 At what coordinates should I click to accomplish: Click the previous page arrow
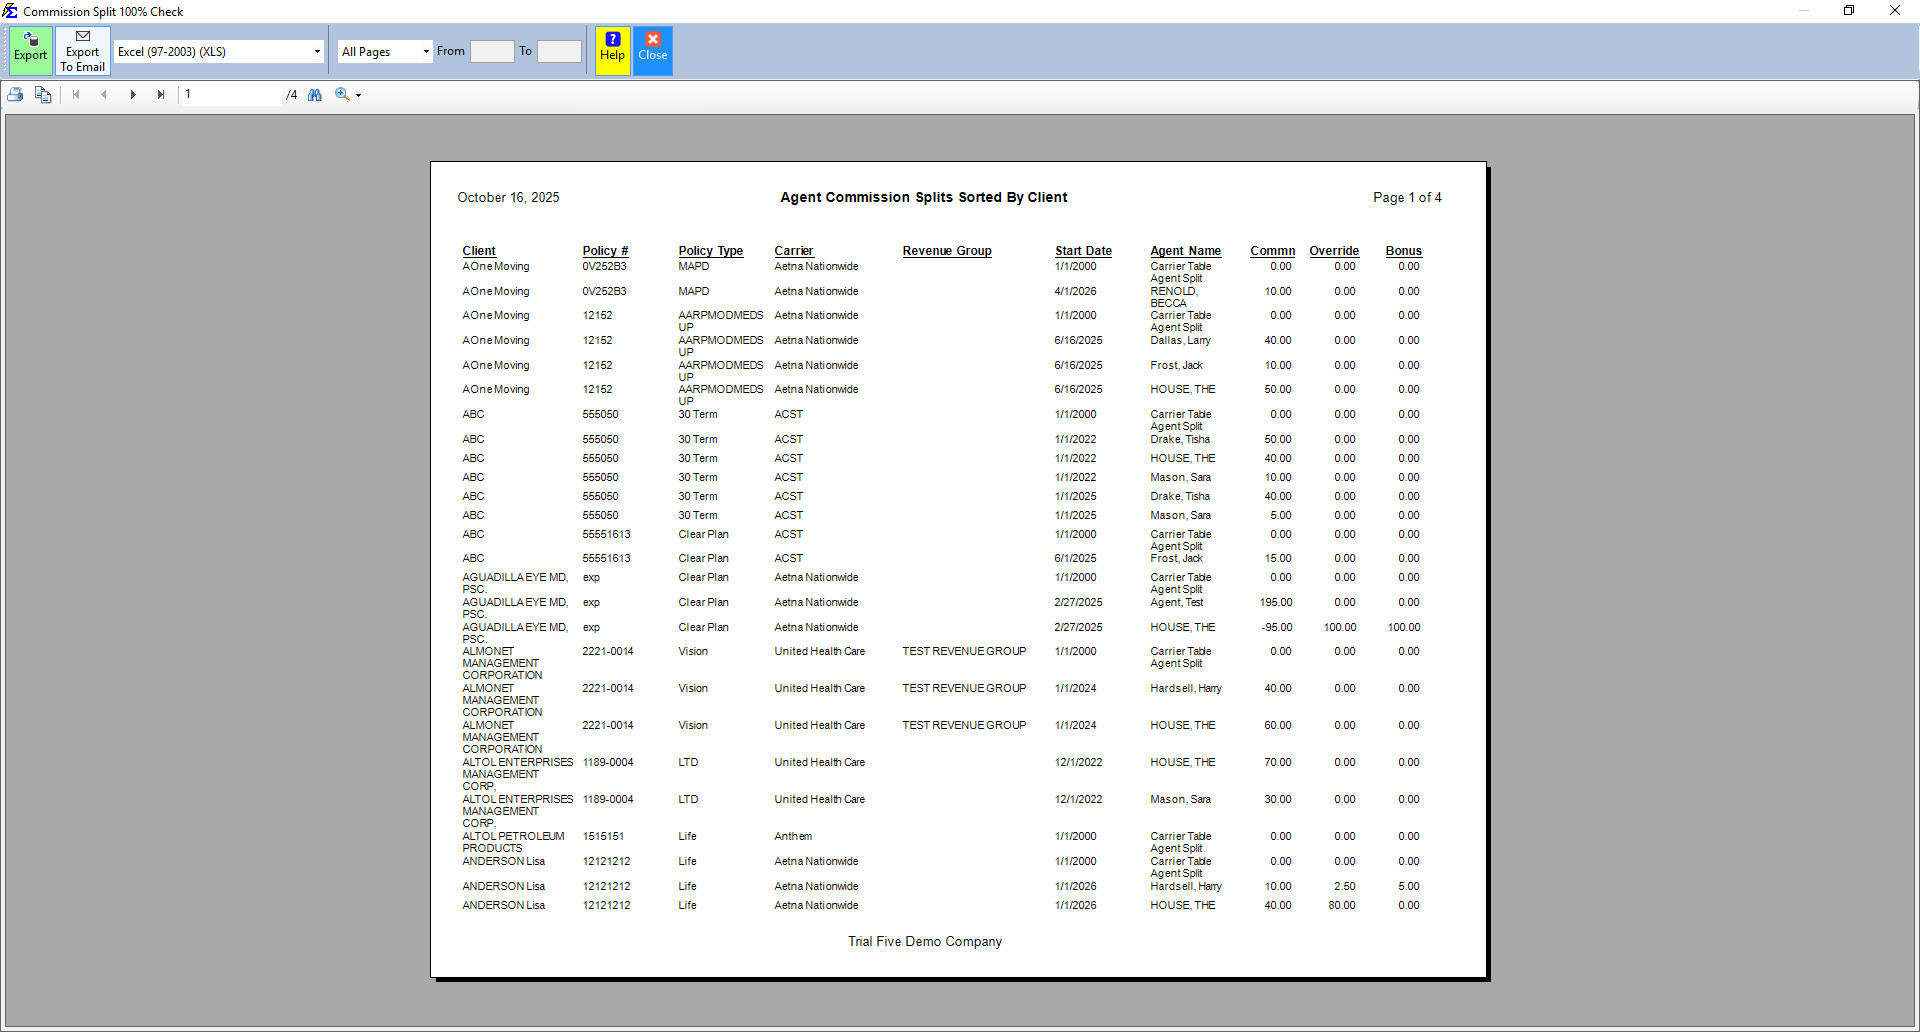[x=104, y=94]
